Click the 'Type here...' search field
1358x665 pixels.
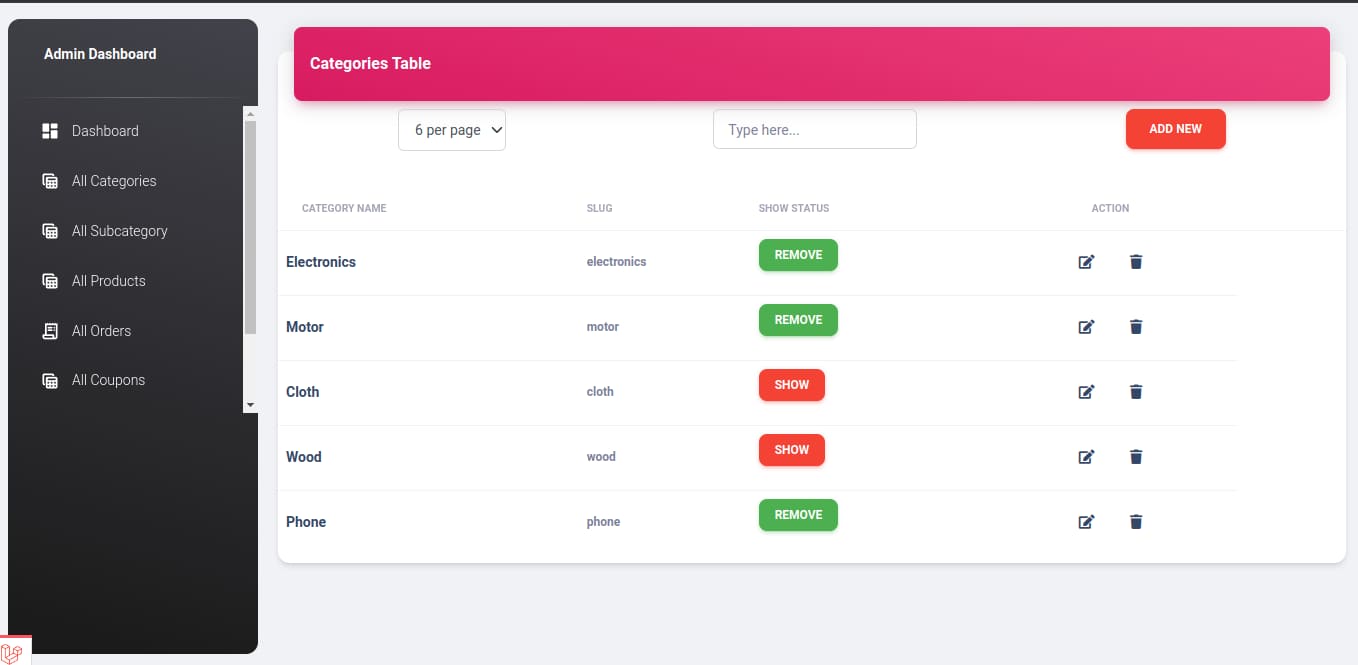click(814, 128)
